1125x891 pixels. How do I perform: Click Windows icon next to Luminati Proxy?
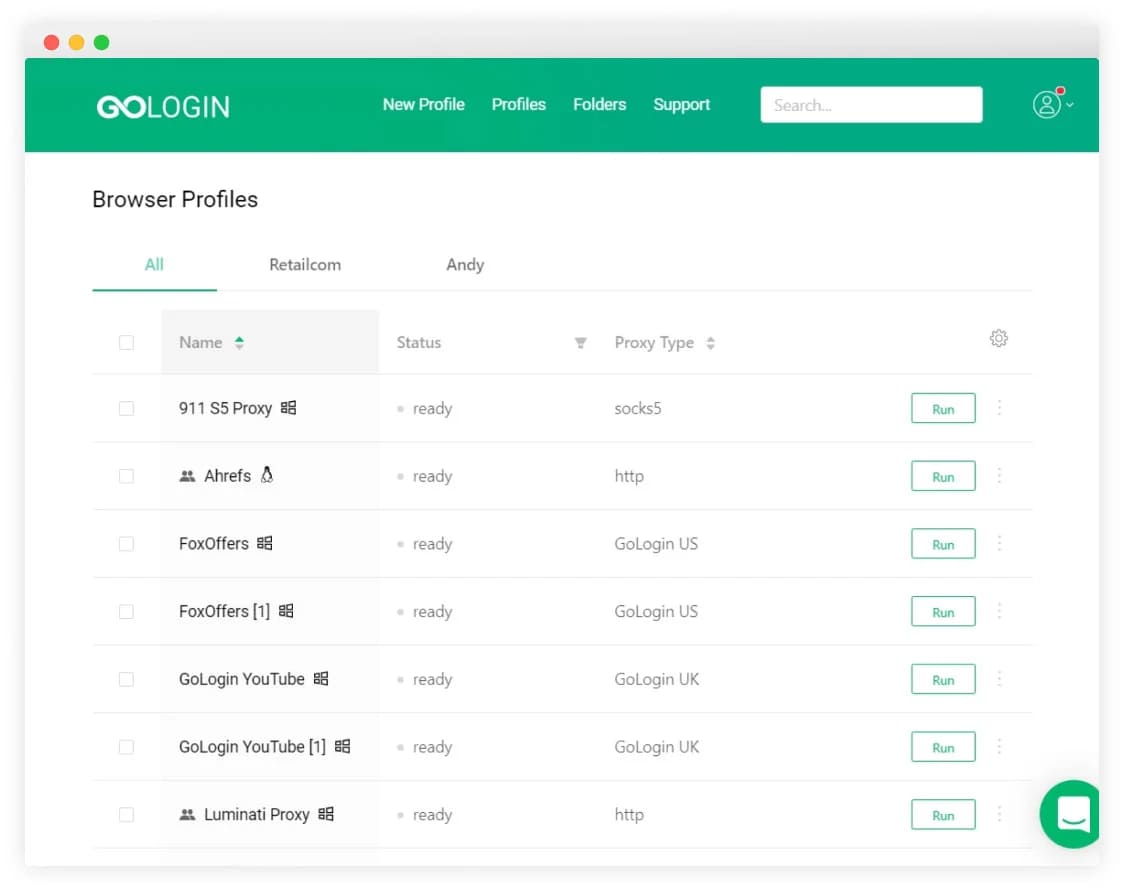coord(326,814)
